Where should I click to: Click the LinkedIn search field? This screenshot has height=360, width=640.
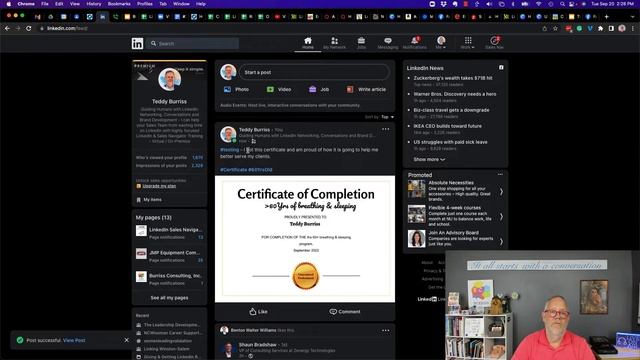(x=193, y=43)
